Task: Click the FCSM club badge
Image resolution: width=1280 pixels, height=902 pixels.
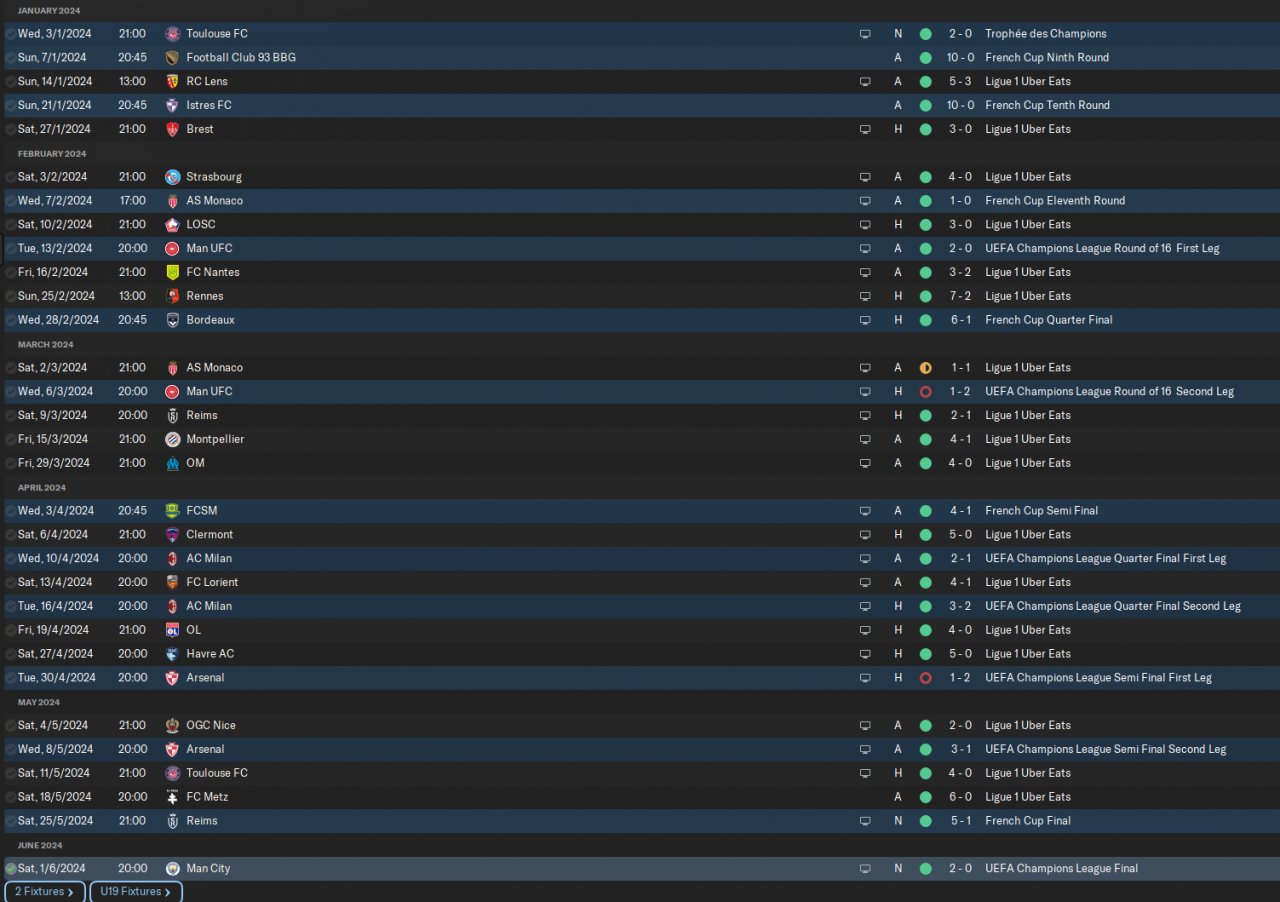Action: [x=172, y=511]
